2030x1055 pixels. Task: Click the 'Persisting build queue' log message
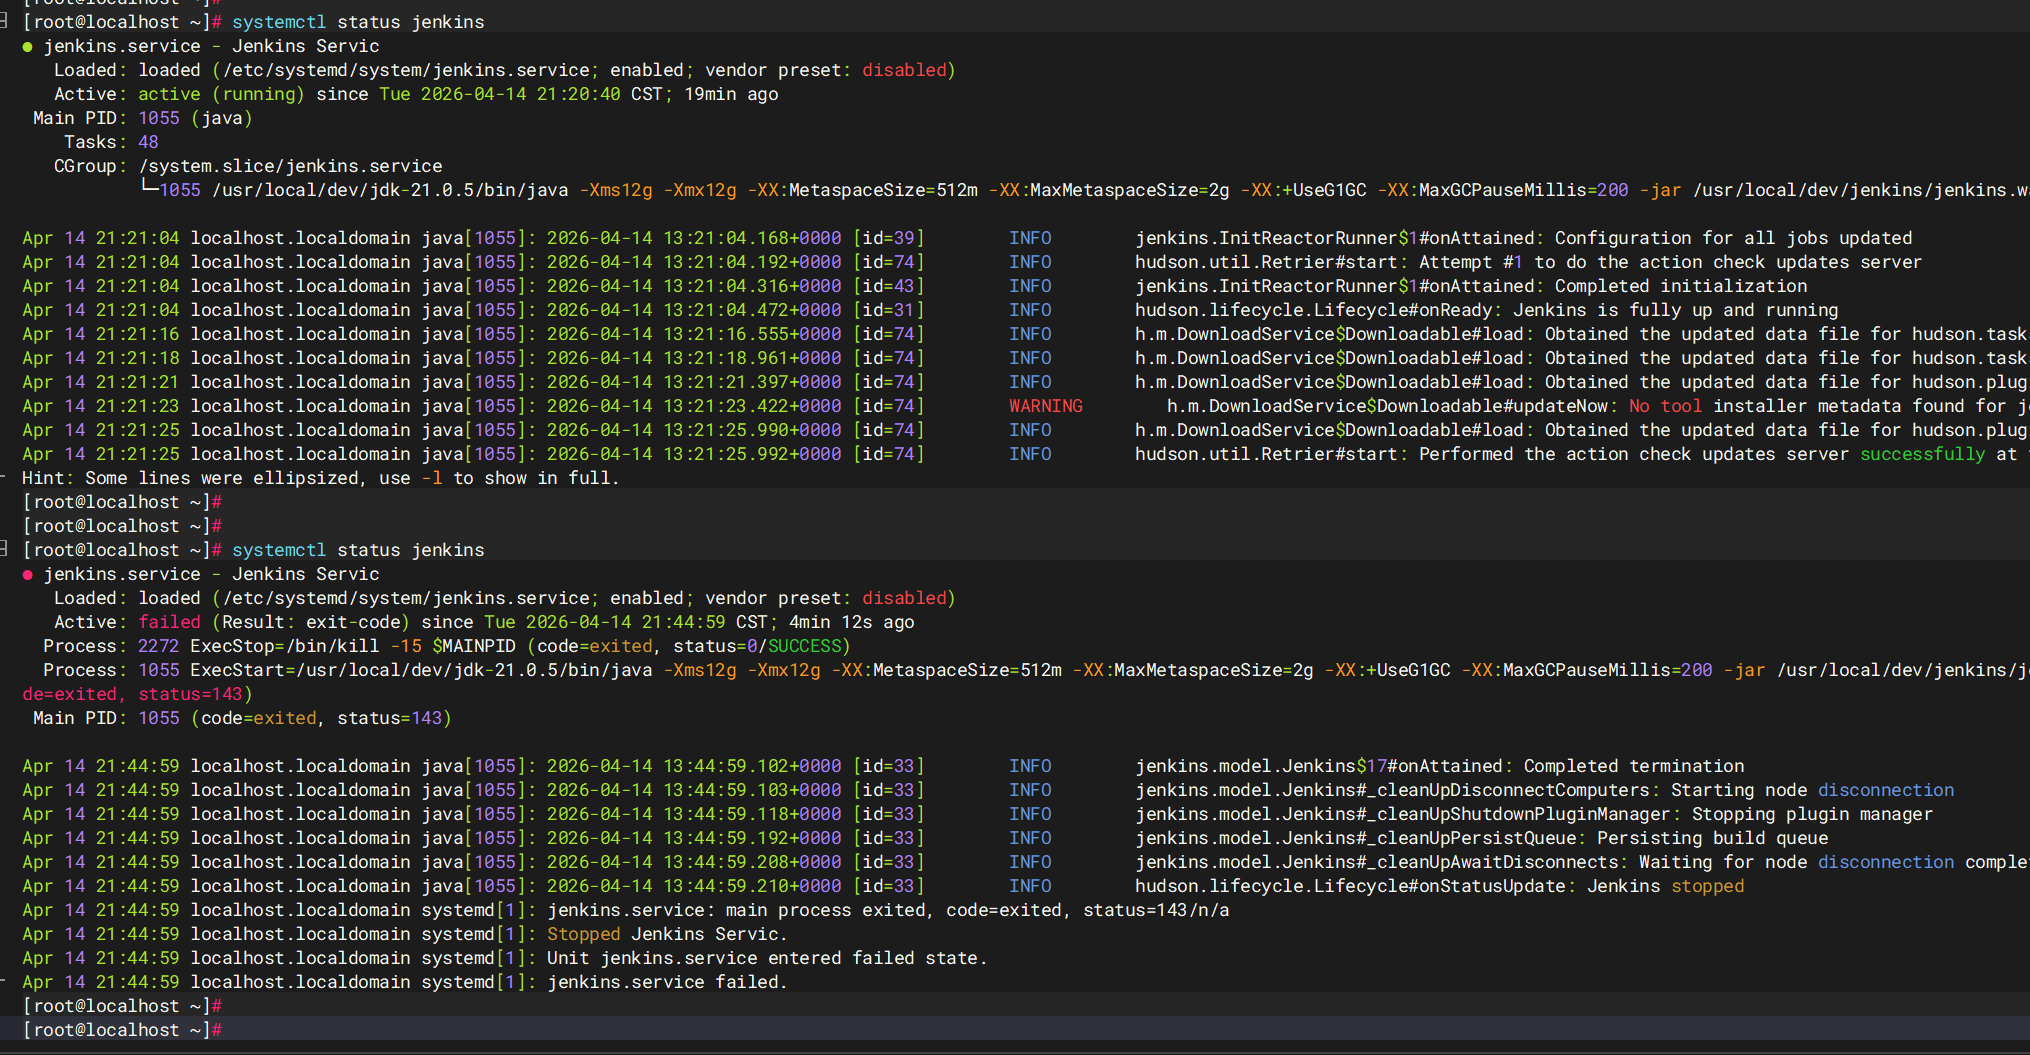pos(1712,838)
